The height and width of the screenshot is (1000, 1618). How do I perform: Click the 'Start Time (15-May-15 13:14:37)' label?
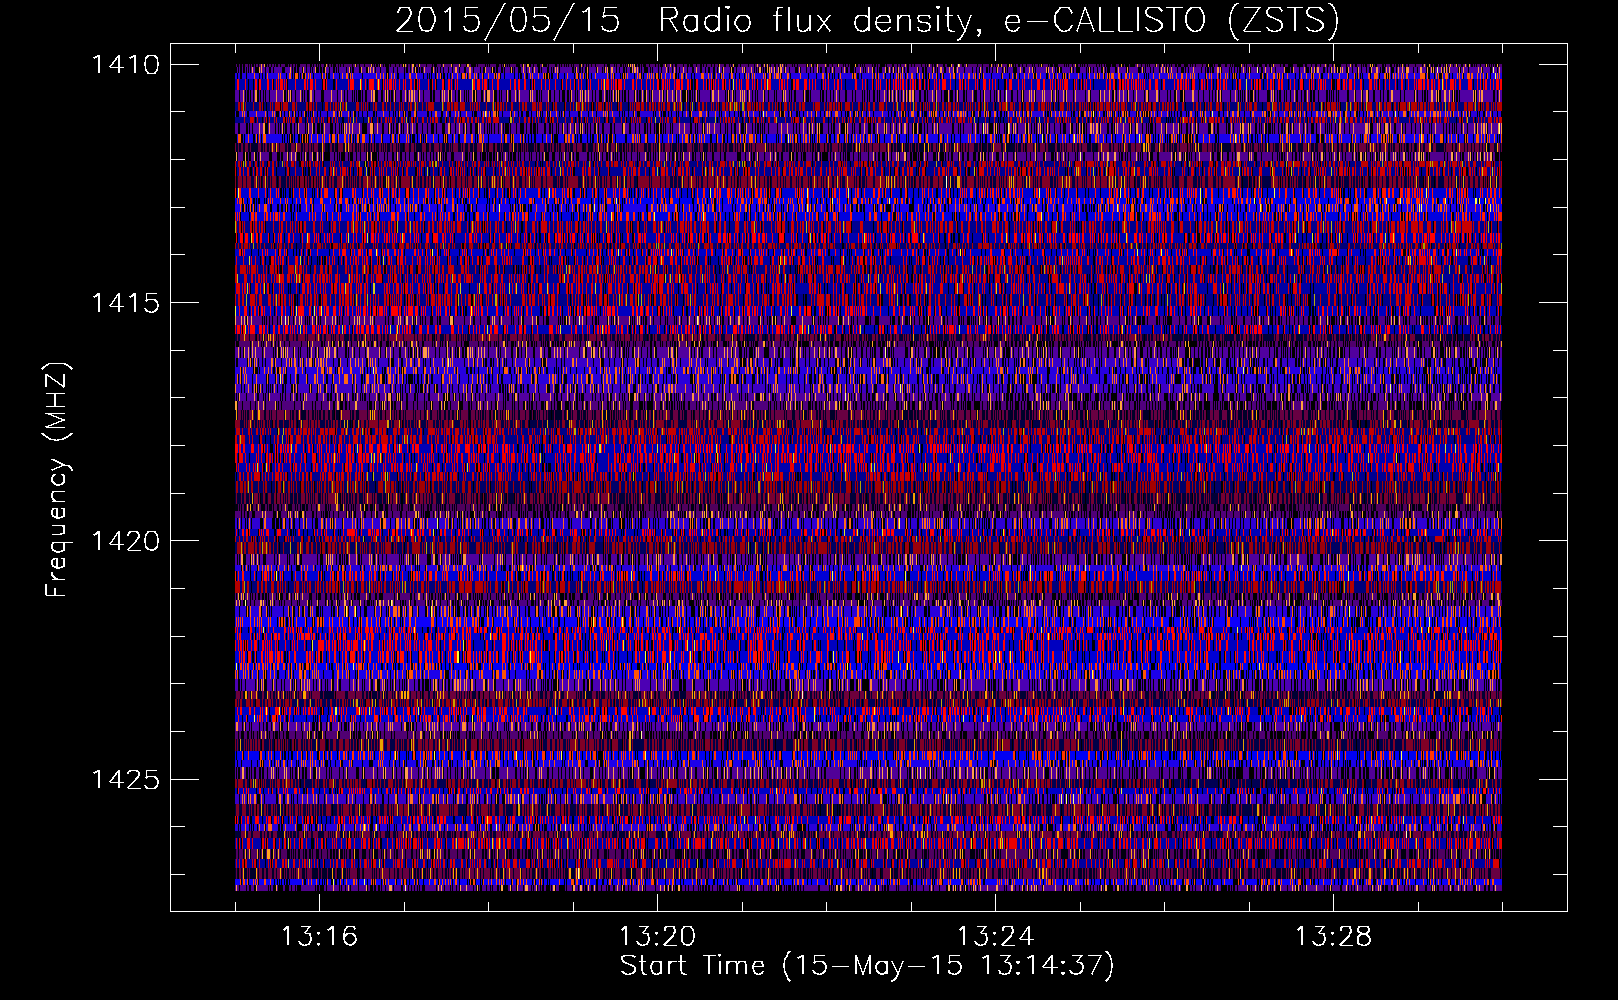867,966
